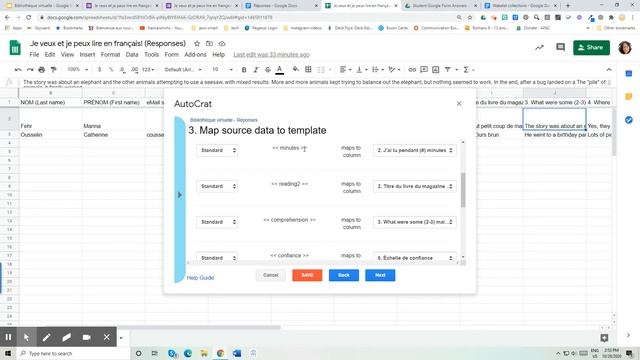640x360 pixels.
Task: Click the Insert comment icon
Action: 424,70
